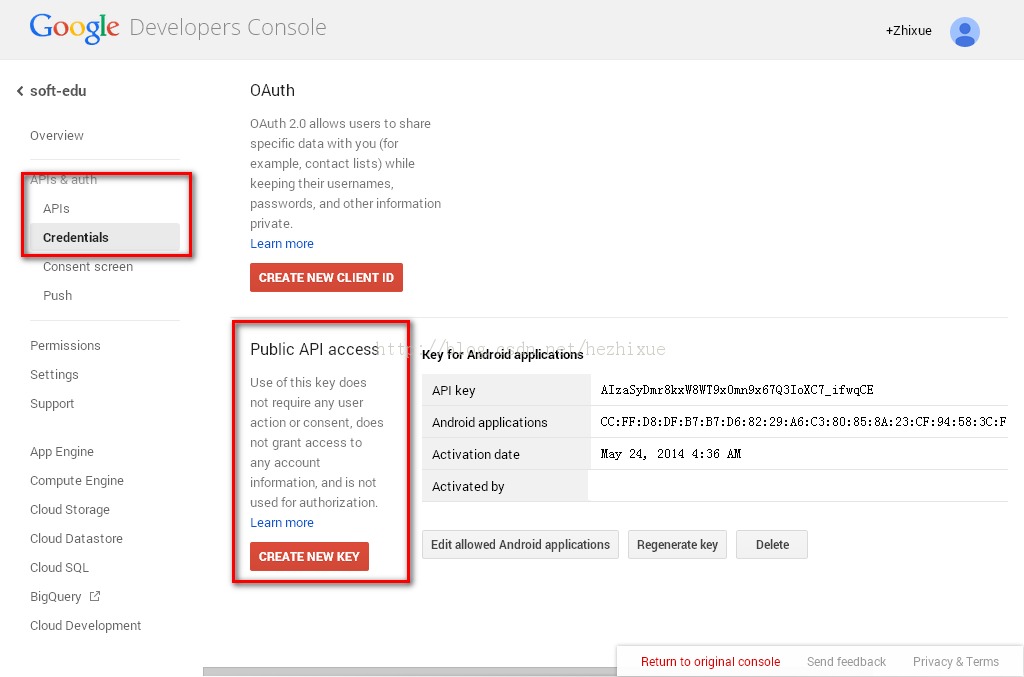
Task: Click Send feedback link
Action: click(846, 661)
